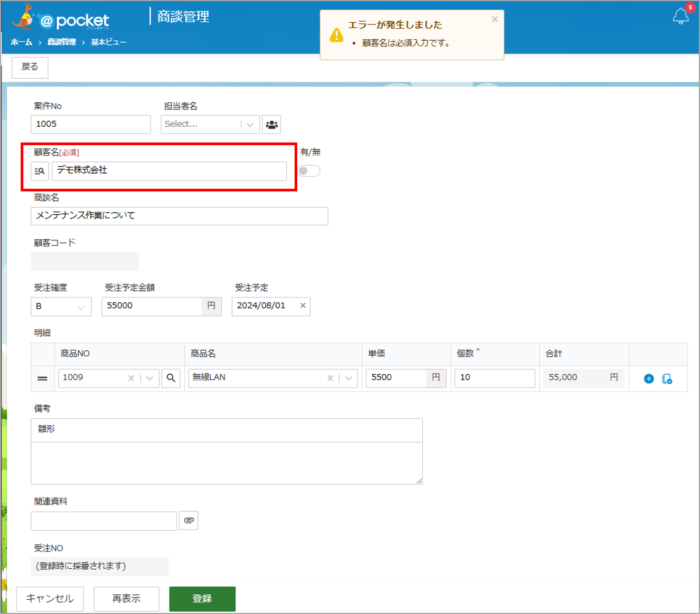Screen dimensions: 700x614
Task: Click the 単価 field showing 5500
Action: (x=396, y=378)
